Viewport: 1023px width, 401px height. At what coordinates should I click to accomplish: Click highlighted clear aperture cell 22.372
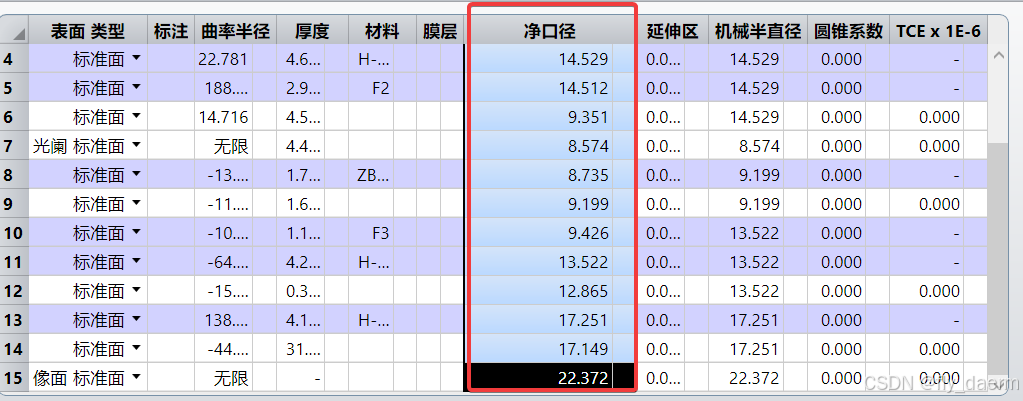[x=542, y=378]
